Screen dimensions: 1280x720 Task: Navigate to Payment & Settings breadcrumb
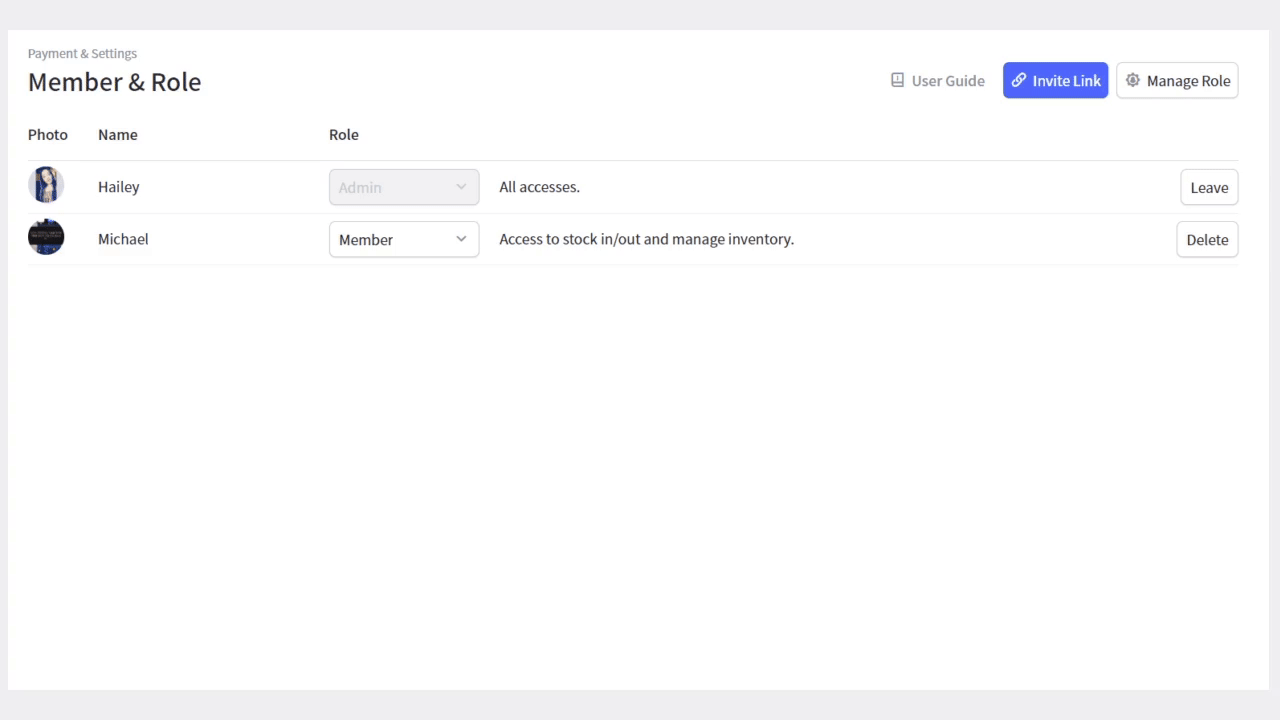[82, 53]
